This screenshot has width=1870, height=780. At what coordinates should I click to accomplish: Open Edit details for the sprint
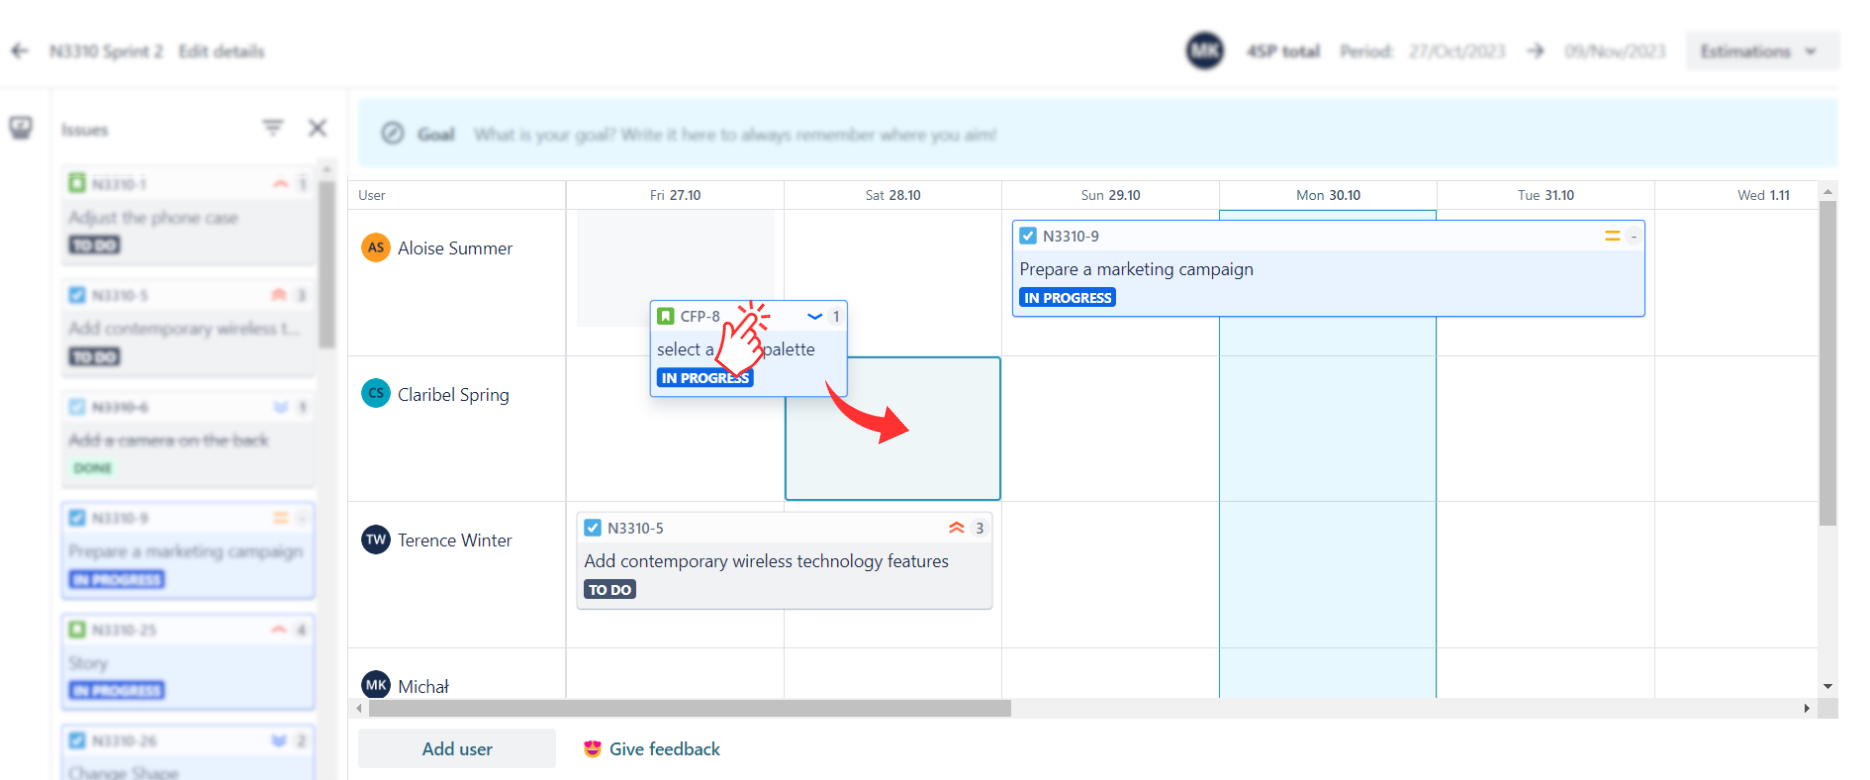click(221, 51)
